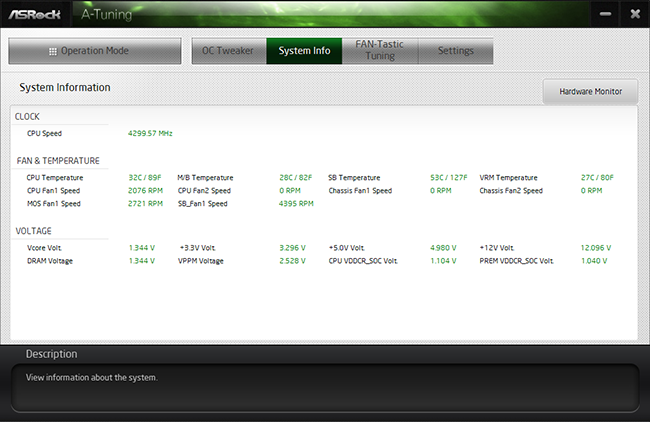The image size is (650, 422).
Task: Click the M/B Temperature value 28C / 82F
Action: pyautogui.click(x=296, y=177)
